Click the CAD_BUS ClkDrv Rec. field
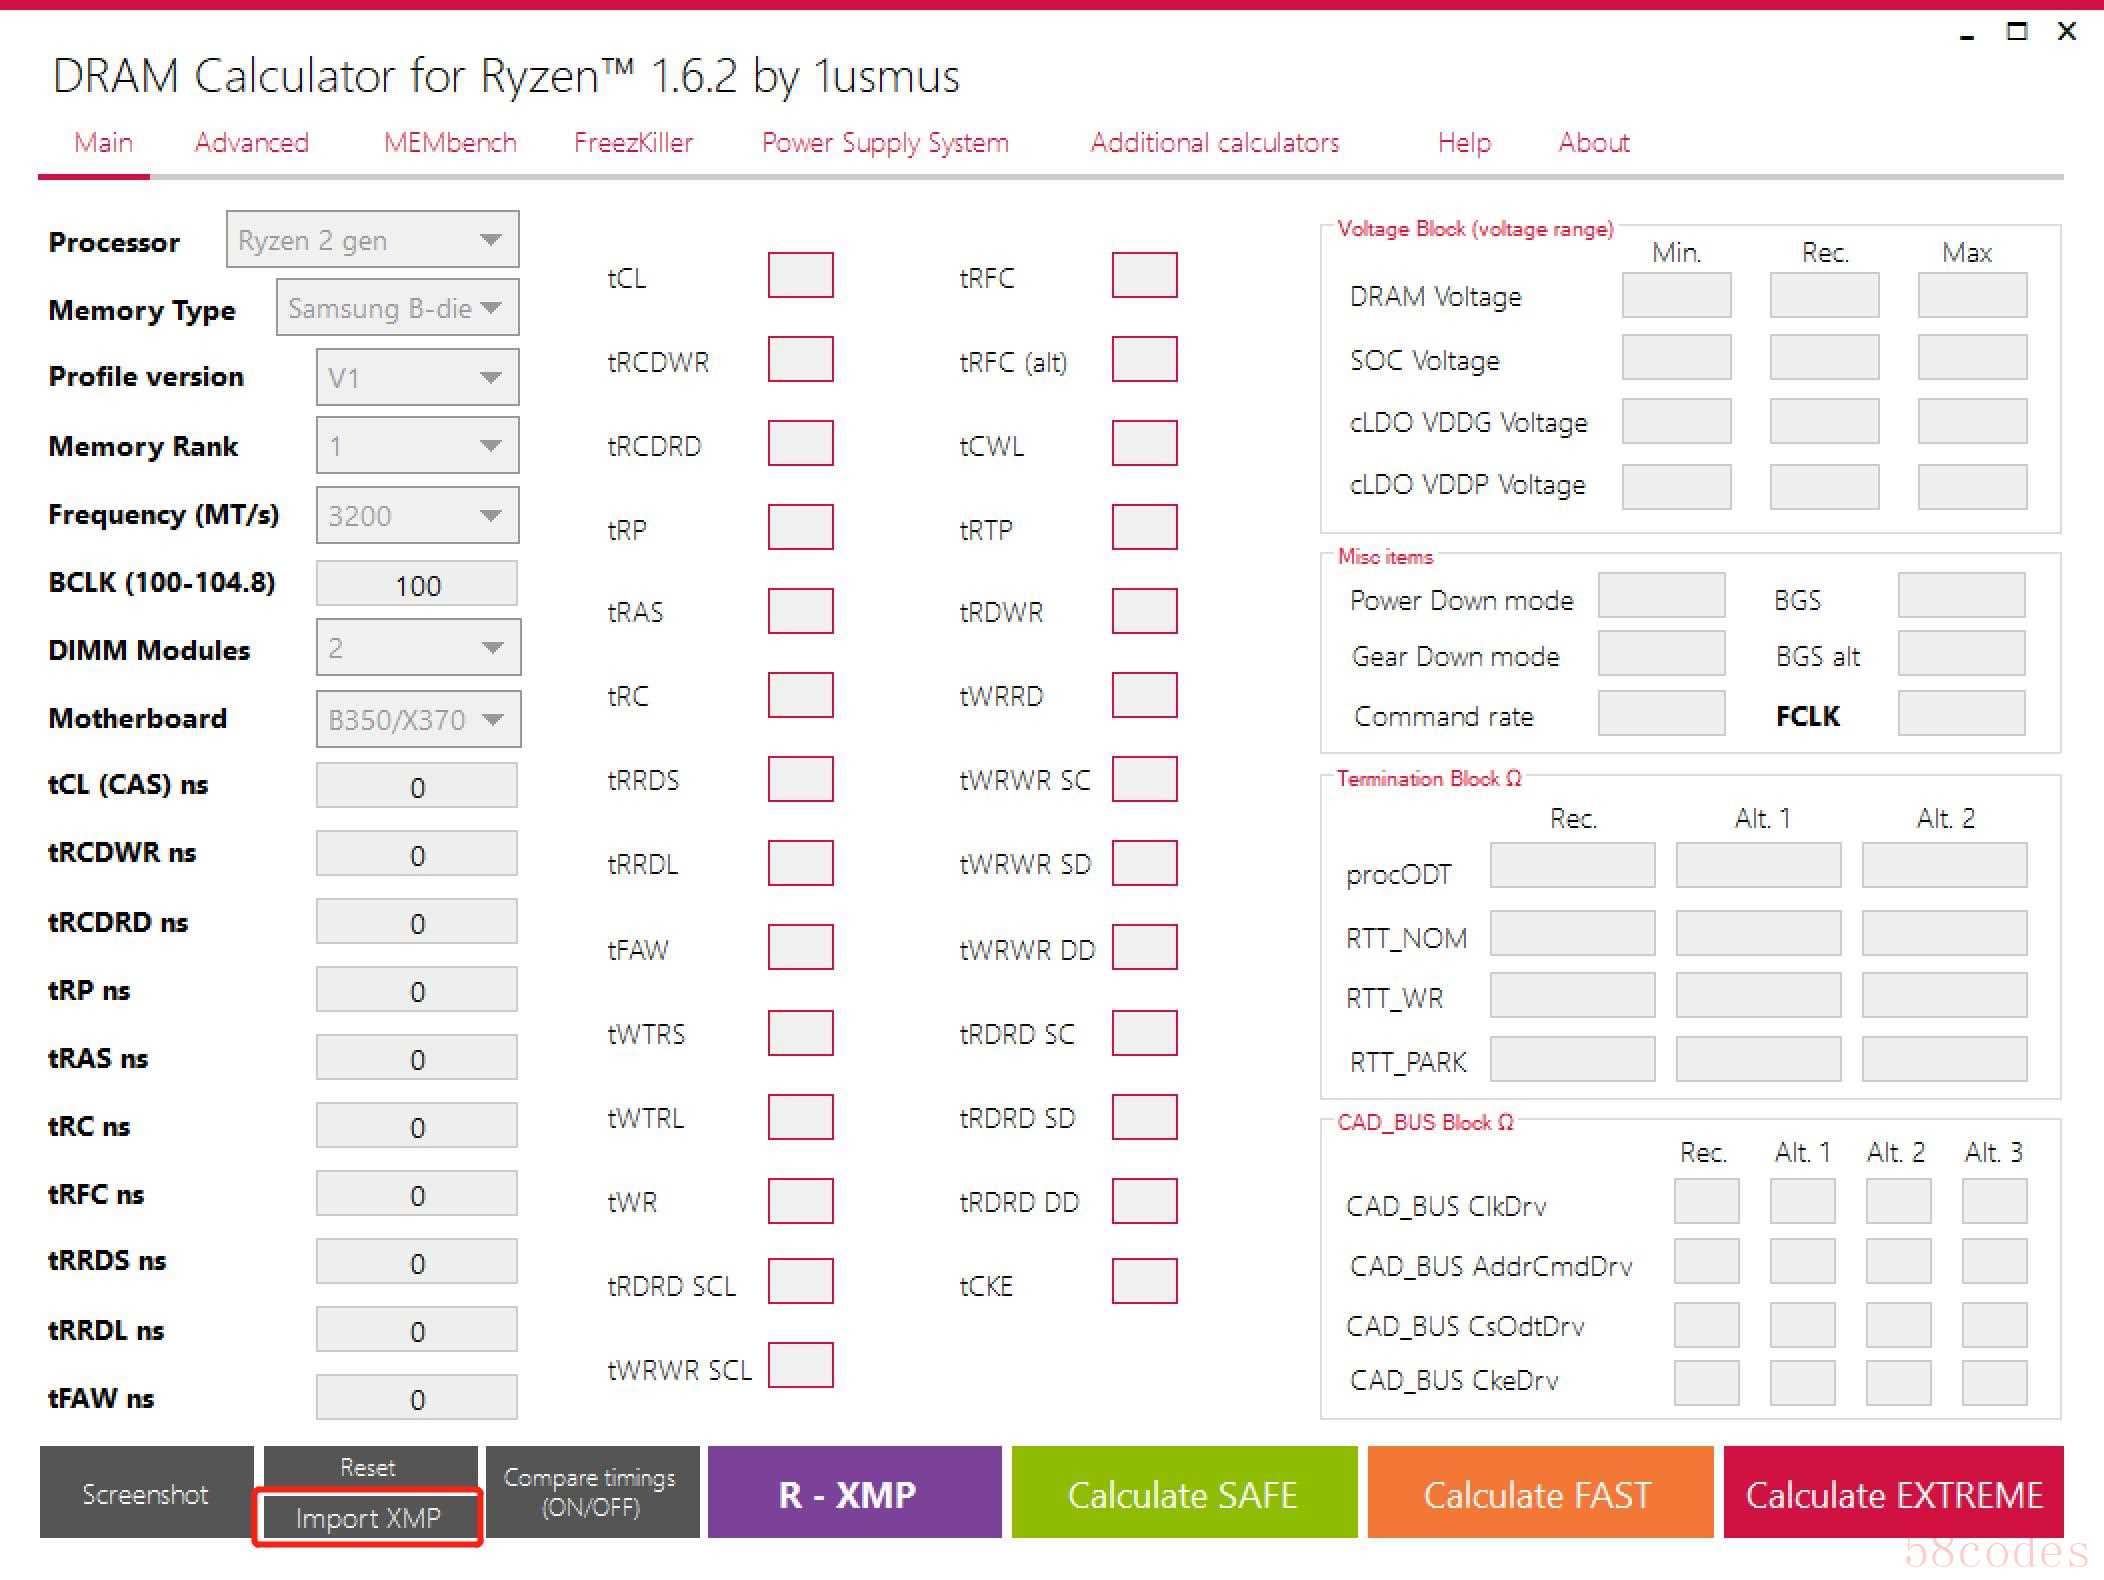 pos(1706,1201)
